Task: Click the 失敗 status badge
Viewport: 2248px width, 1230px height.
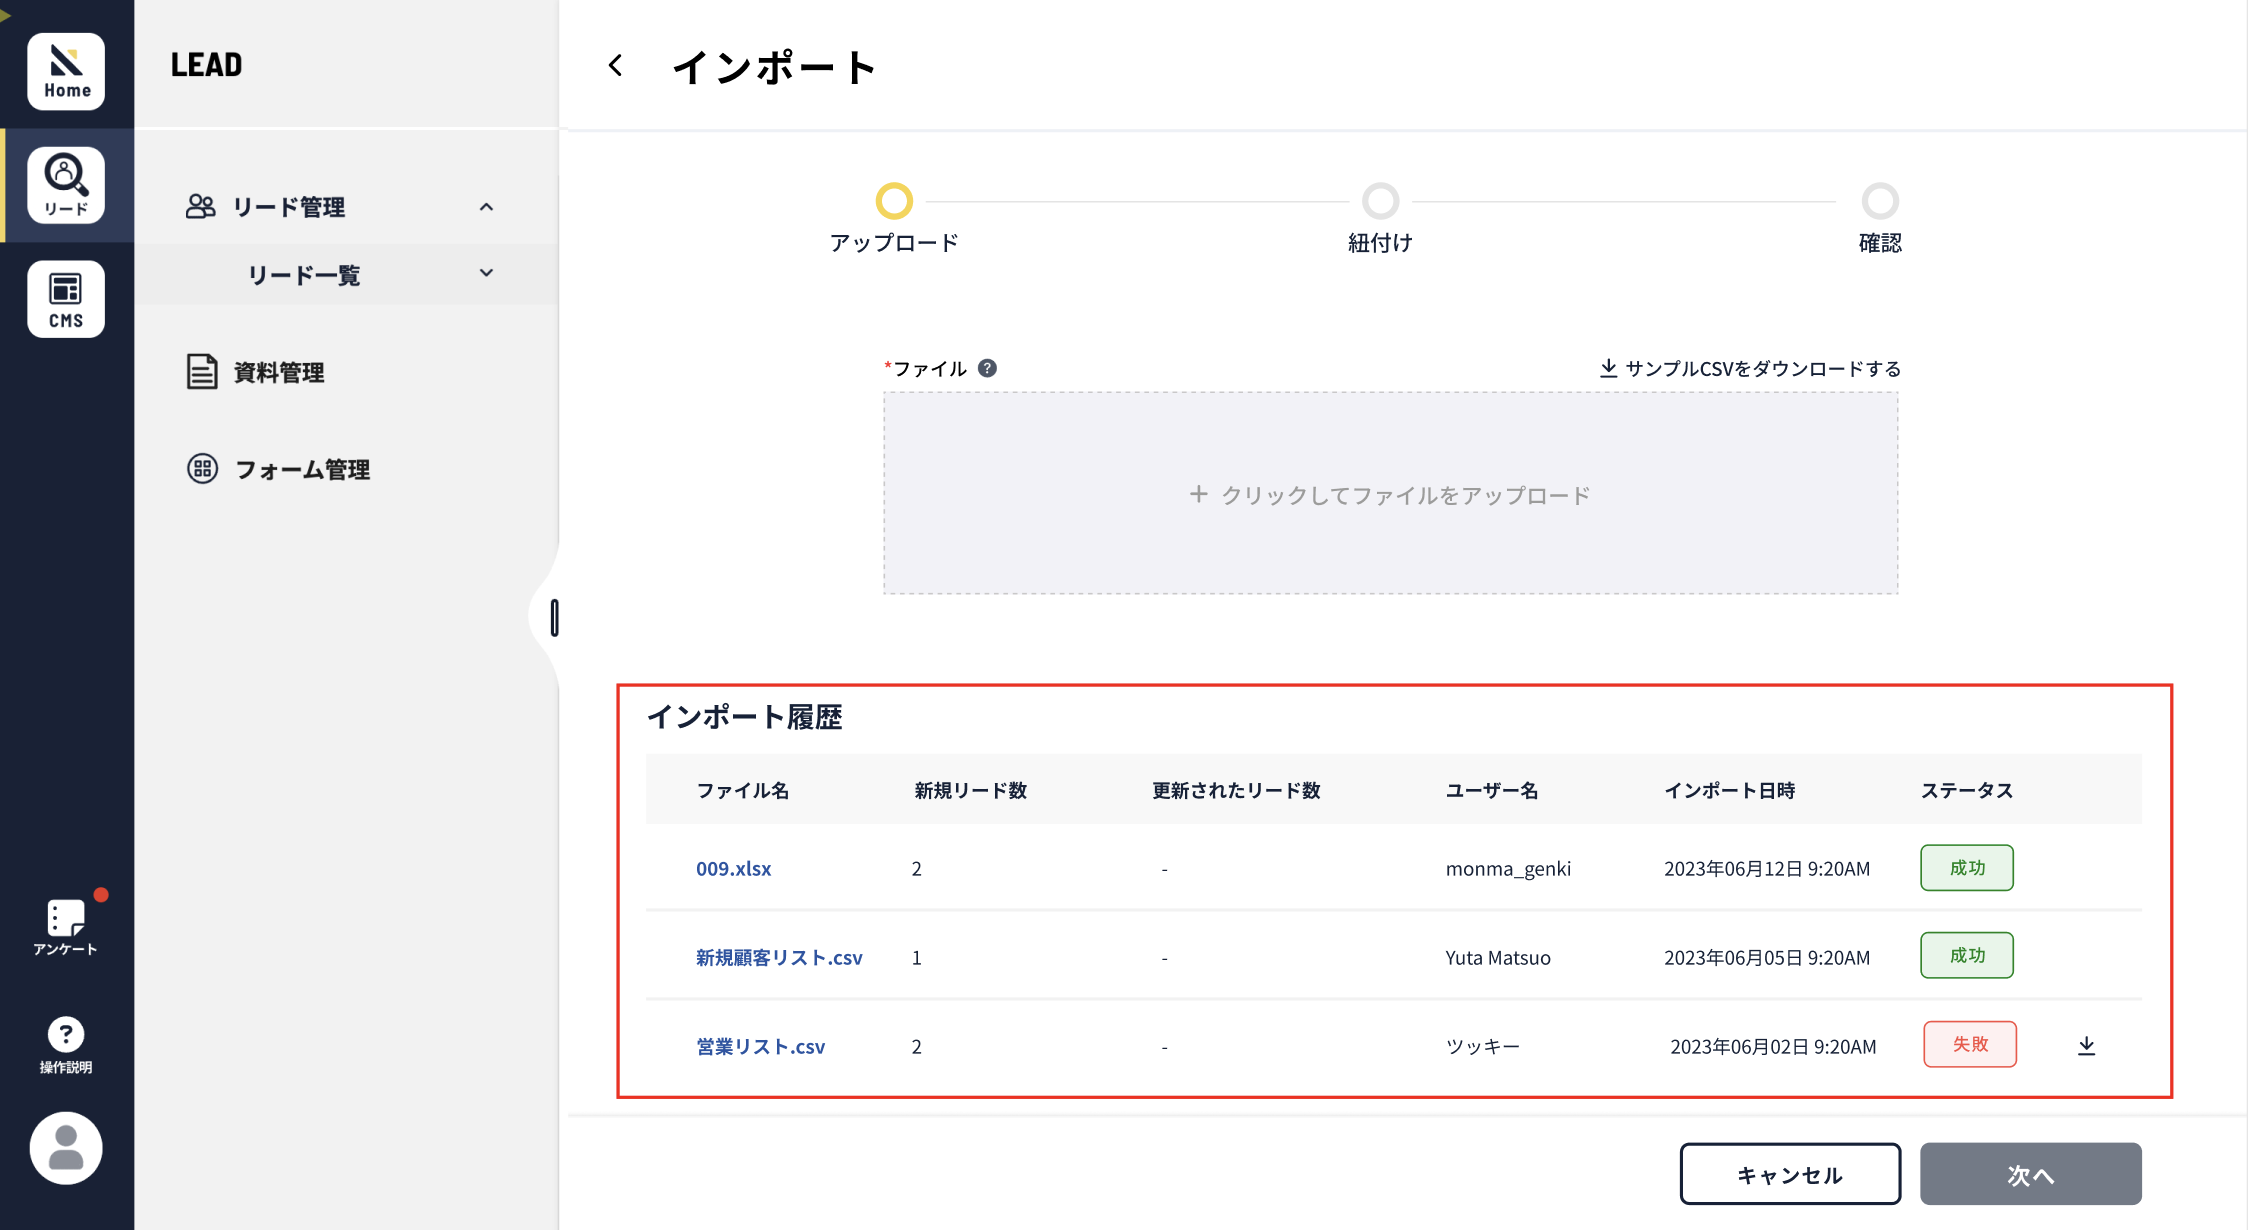Action: [x=1969, y=1044]
